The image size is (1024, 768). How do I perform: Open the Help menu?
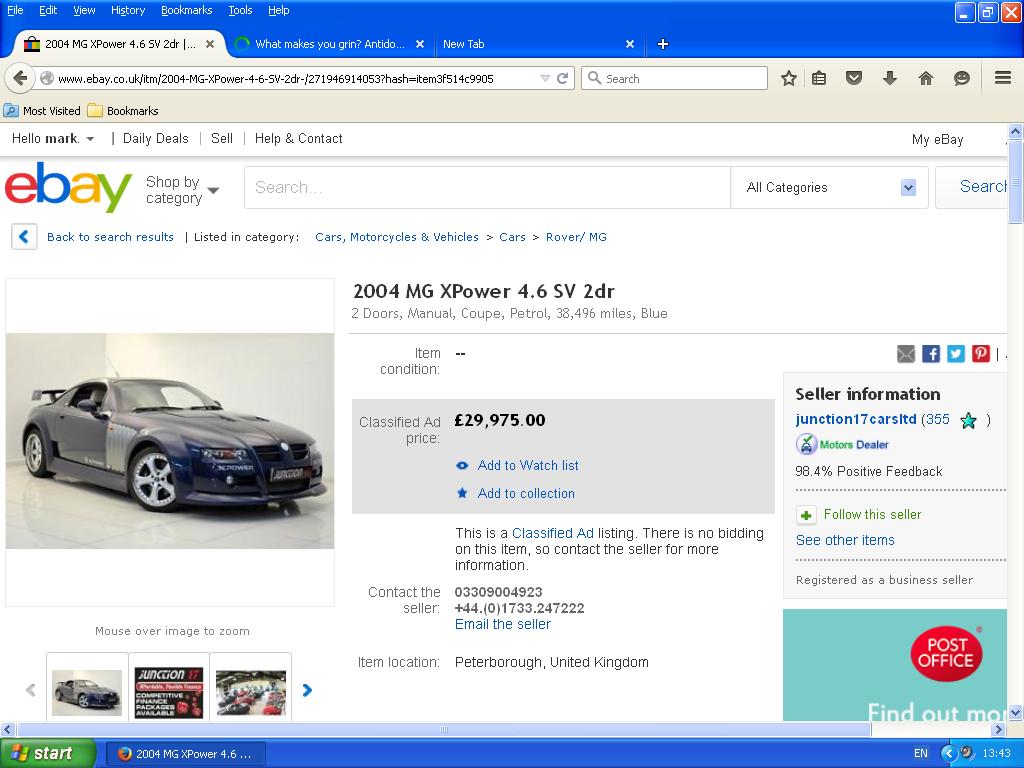(278, 10)
